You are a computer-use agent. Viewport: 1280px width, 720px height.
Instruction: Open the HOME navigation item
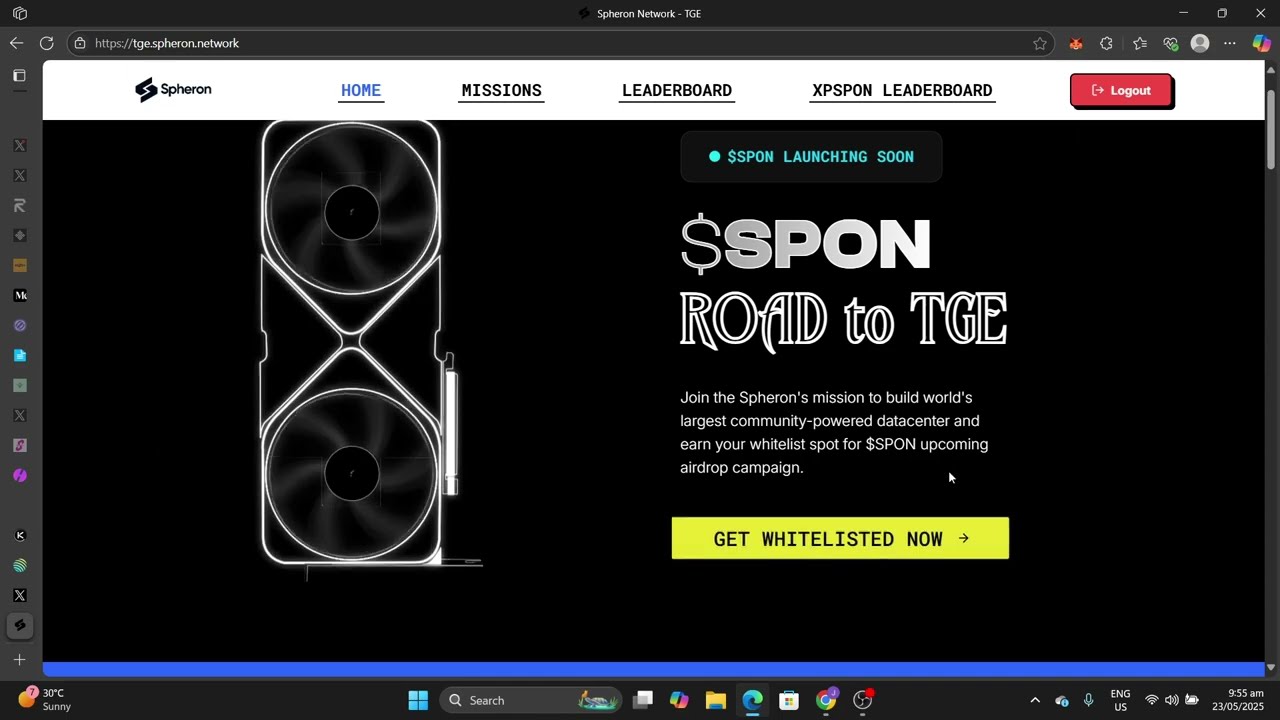click(x=361, y=90)
